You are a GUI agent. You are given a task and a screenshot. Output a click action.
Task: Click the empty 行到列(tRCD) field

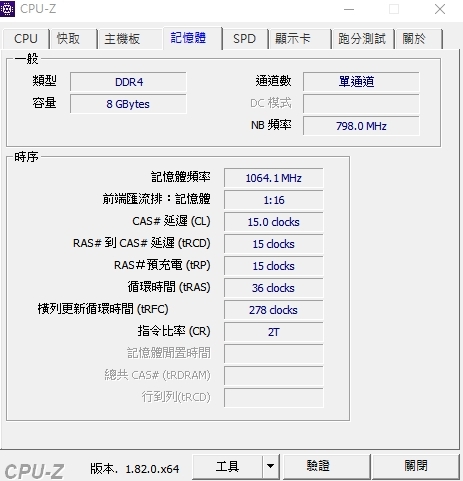274,398
